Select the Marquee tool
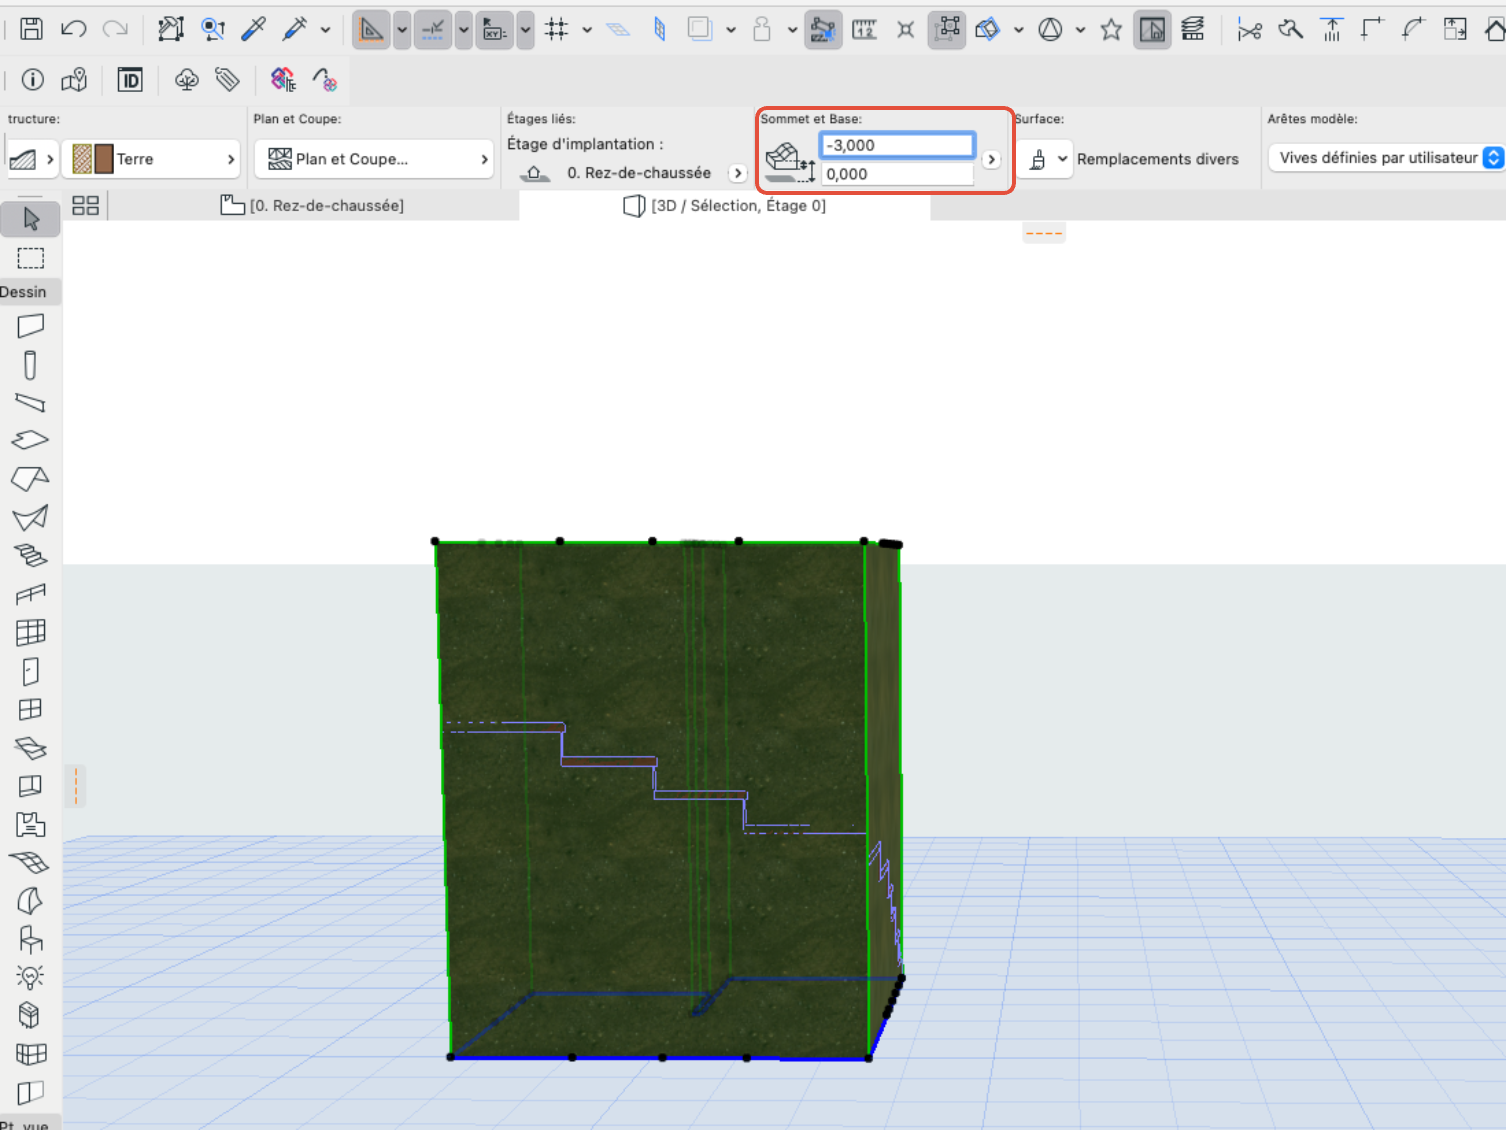This screenshot has height=1130, width=1506. [31, 258]
